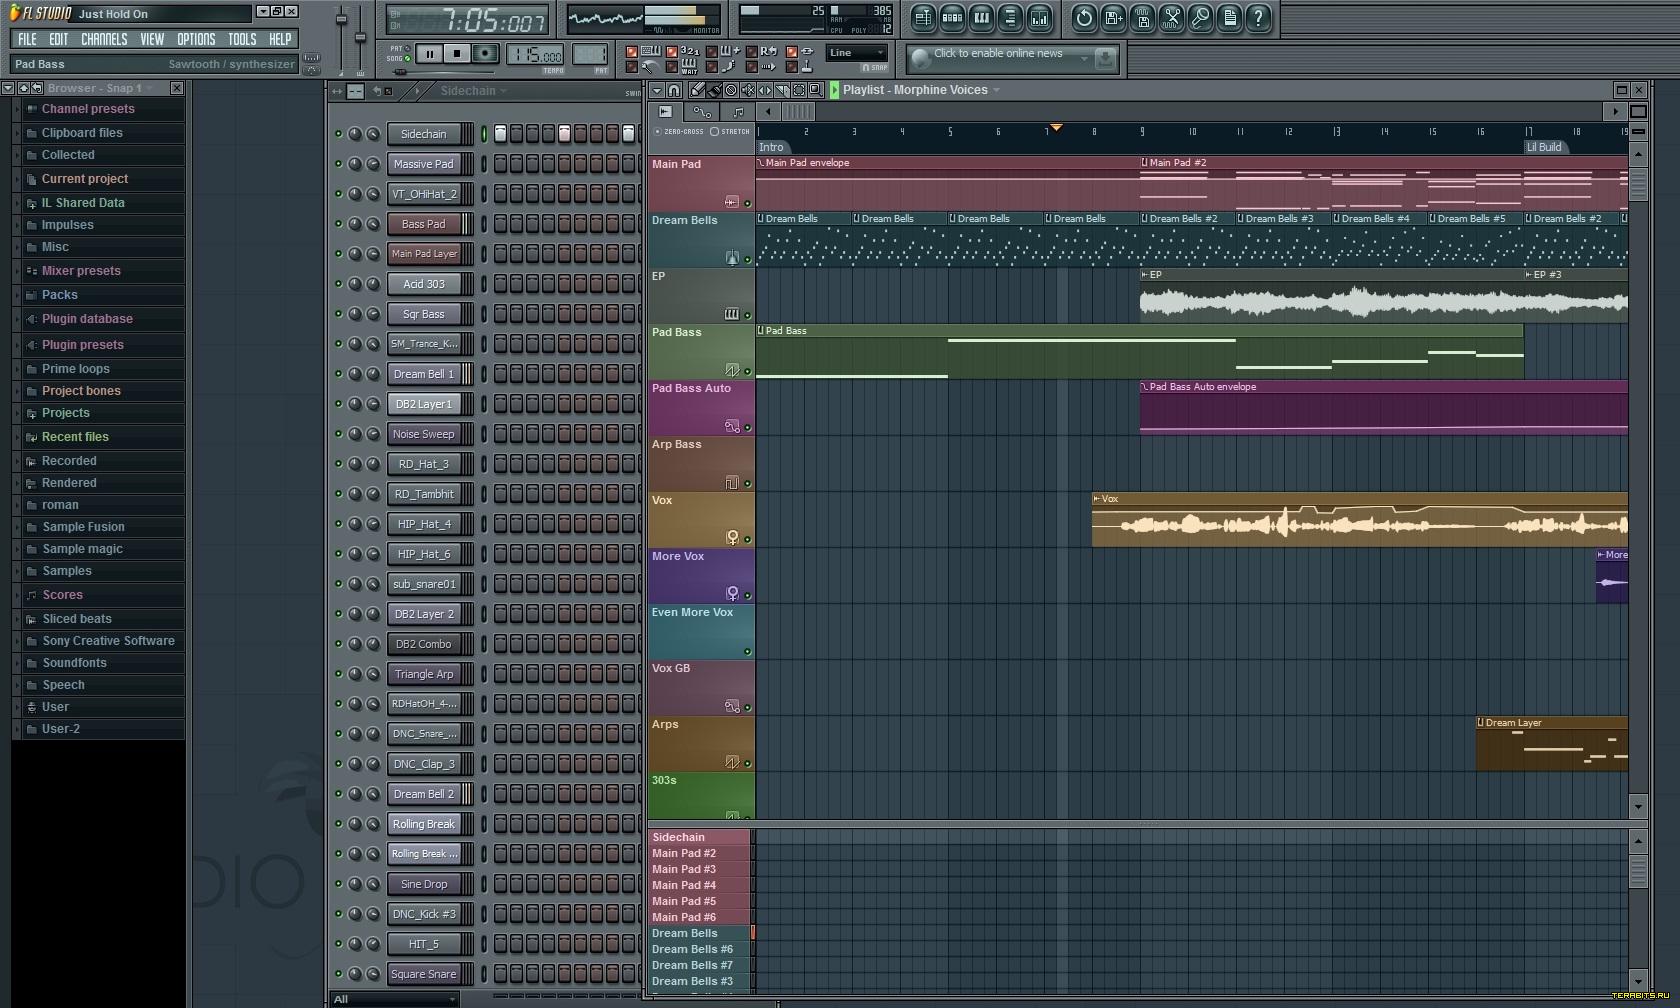This screenshot has height=1008, width=1680.
Task: Open the TOOLS menu
Action: click(x=241, y=39)
